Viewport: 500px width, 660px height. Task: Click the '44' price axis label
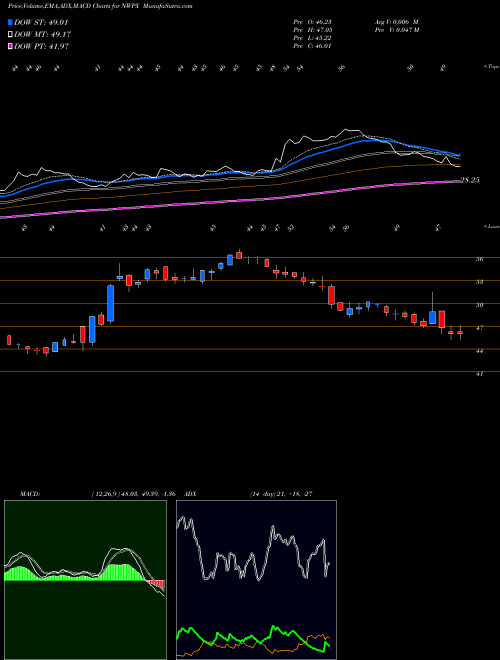pos(479,350)
